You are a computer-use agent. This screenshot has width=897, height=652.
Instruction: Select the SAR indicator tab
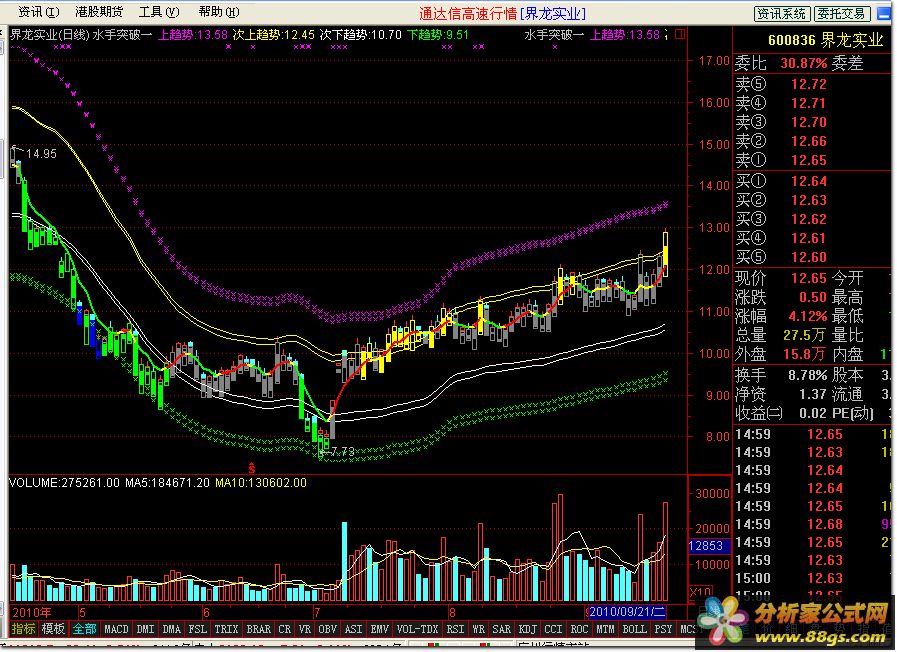(x=502, y=629)
